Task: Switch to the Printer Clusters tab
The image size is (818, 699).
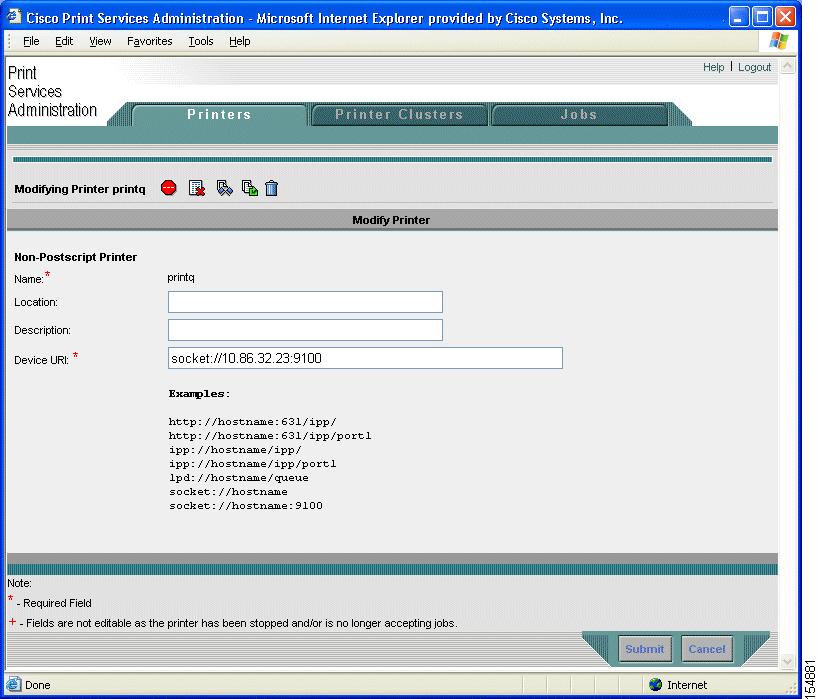Action: coord(399,115)
